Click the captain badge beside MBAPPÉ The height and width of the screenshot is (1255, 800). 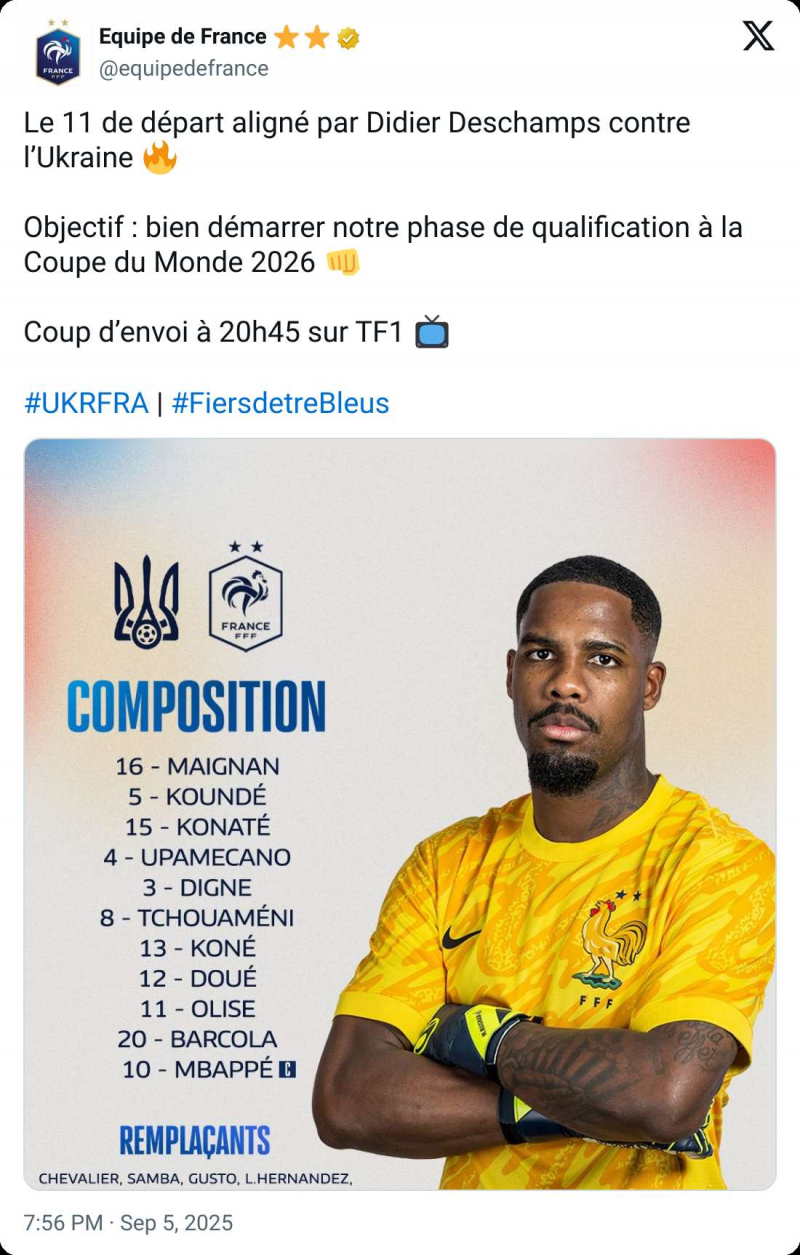click(x=288, y=1070)
